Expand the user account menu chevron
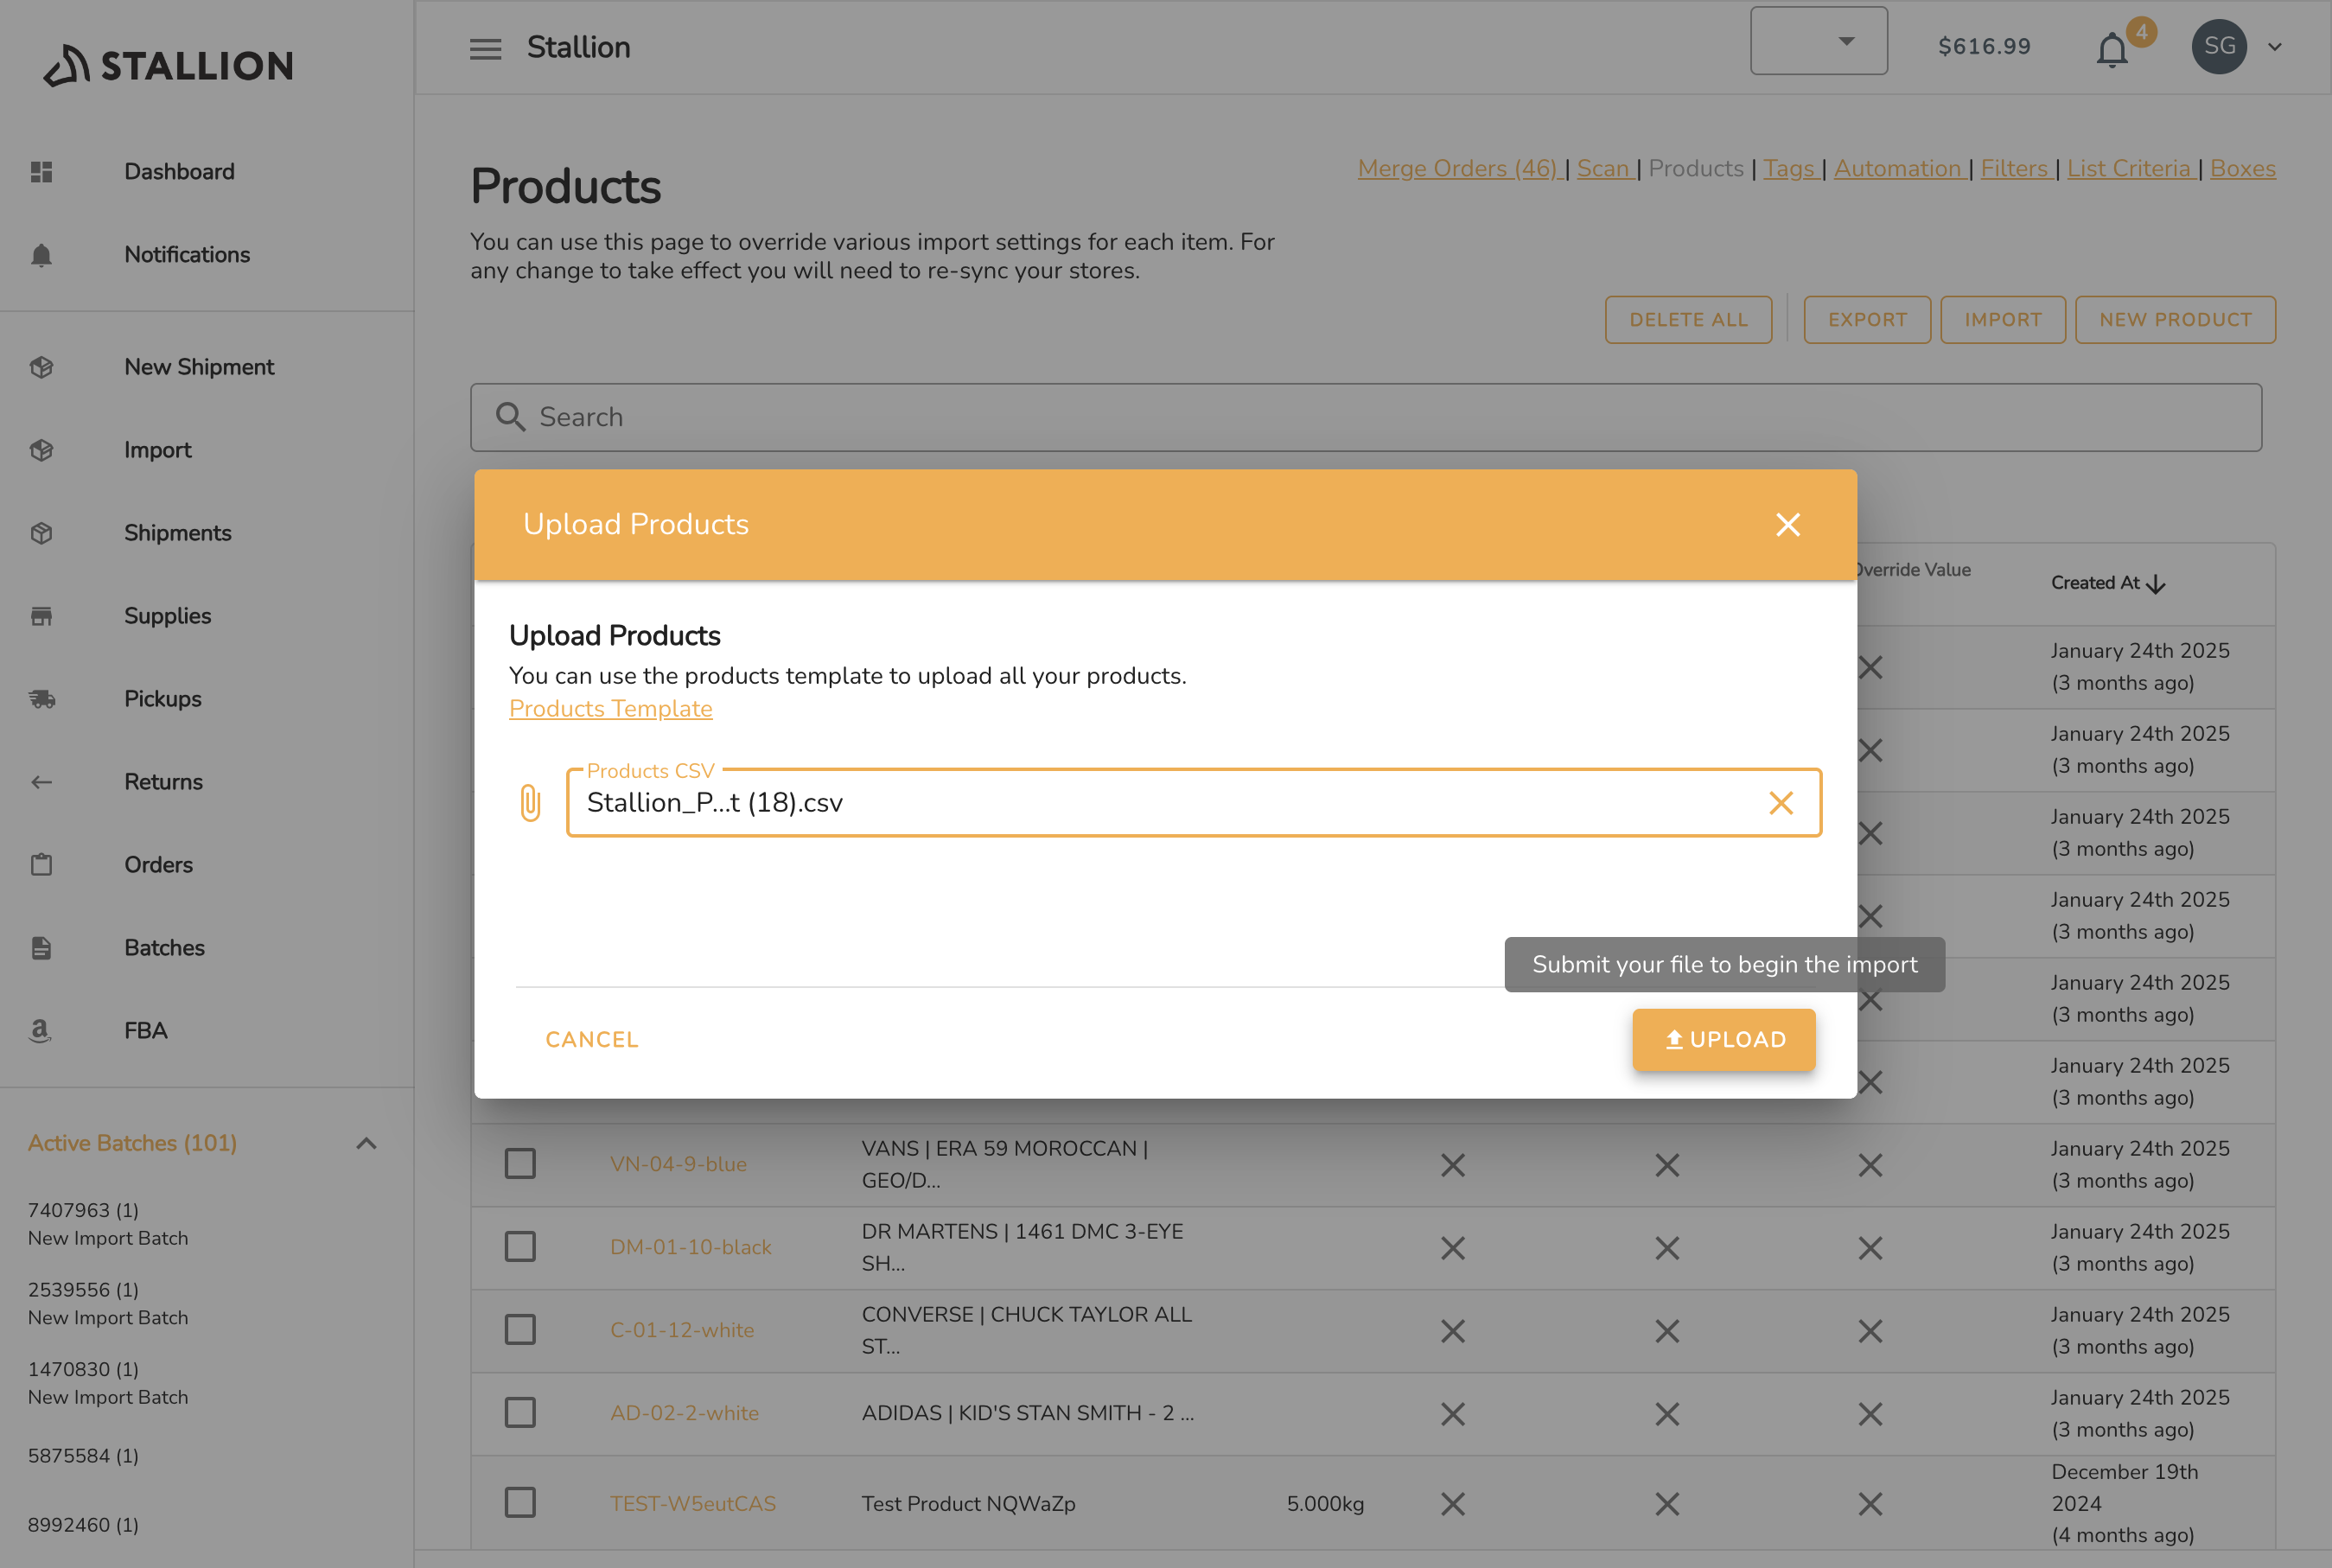 pyautogui.click(x=2274, y=47)
